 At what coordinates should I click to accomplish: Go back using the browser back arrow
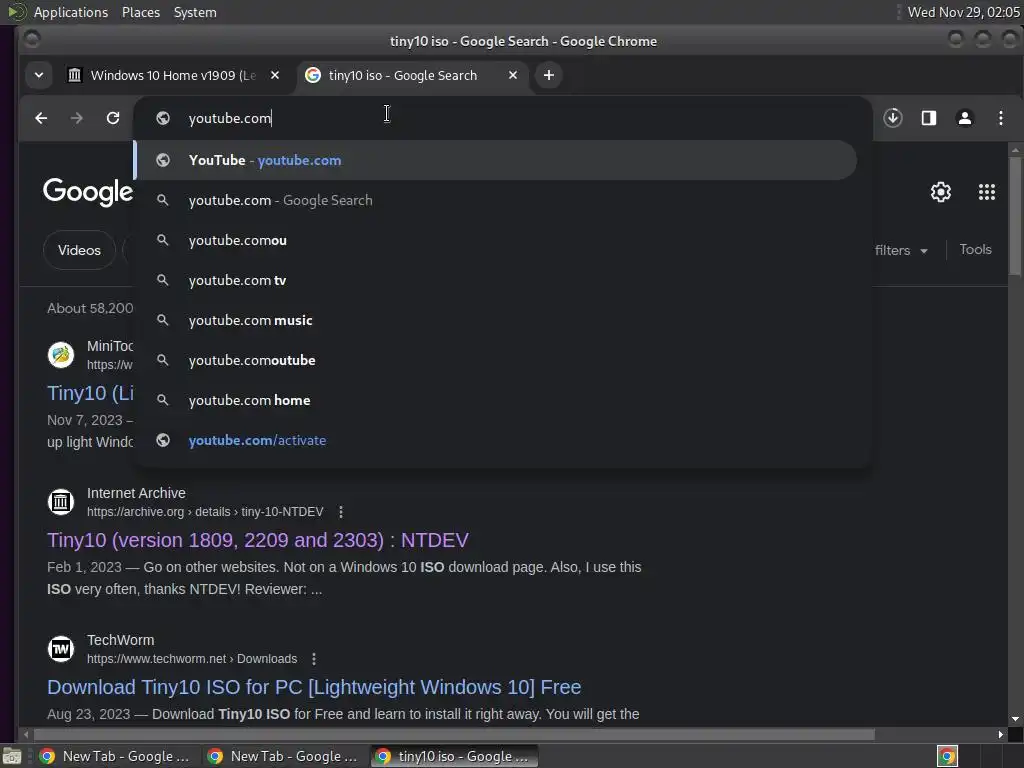41,118
